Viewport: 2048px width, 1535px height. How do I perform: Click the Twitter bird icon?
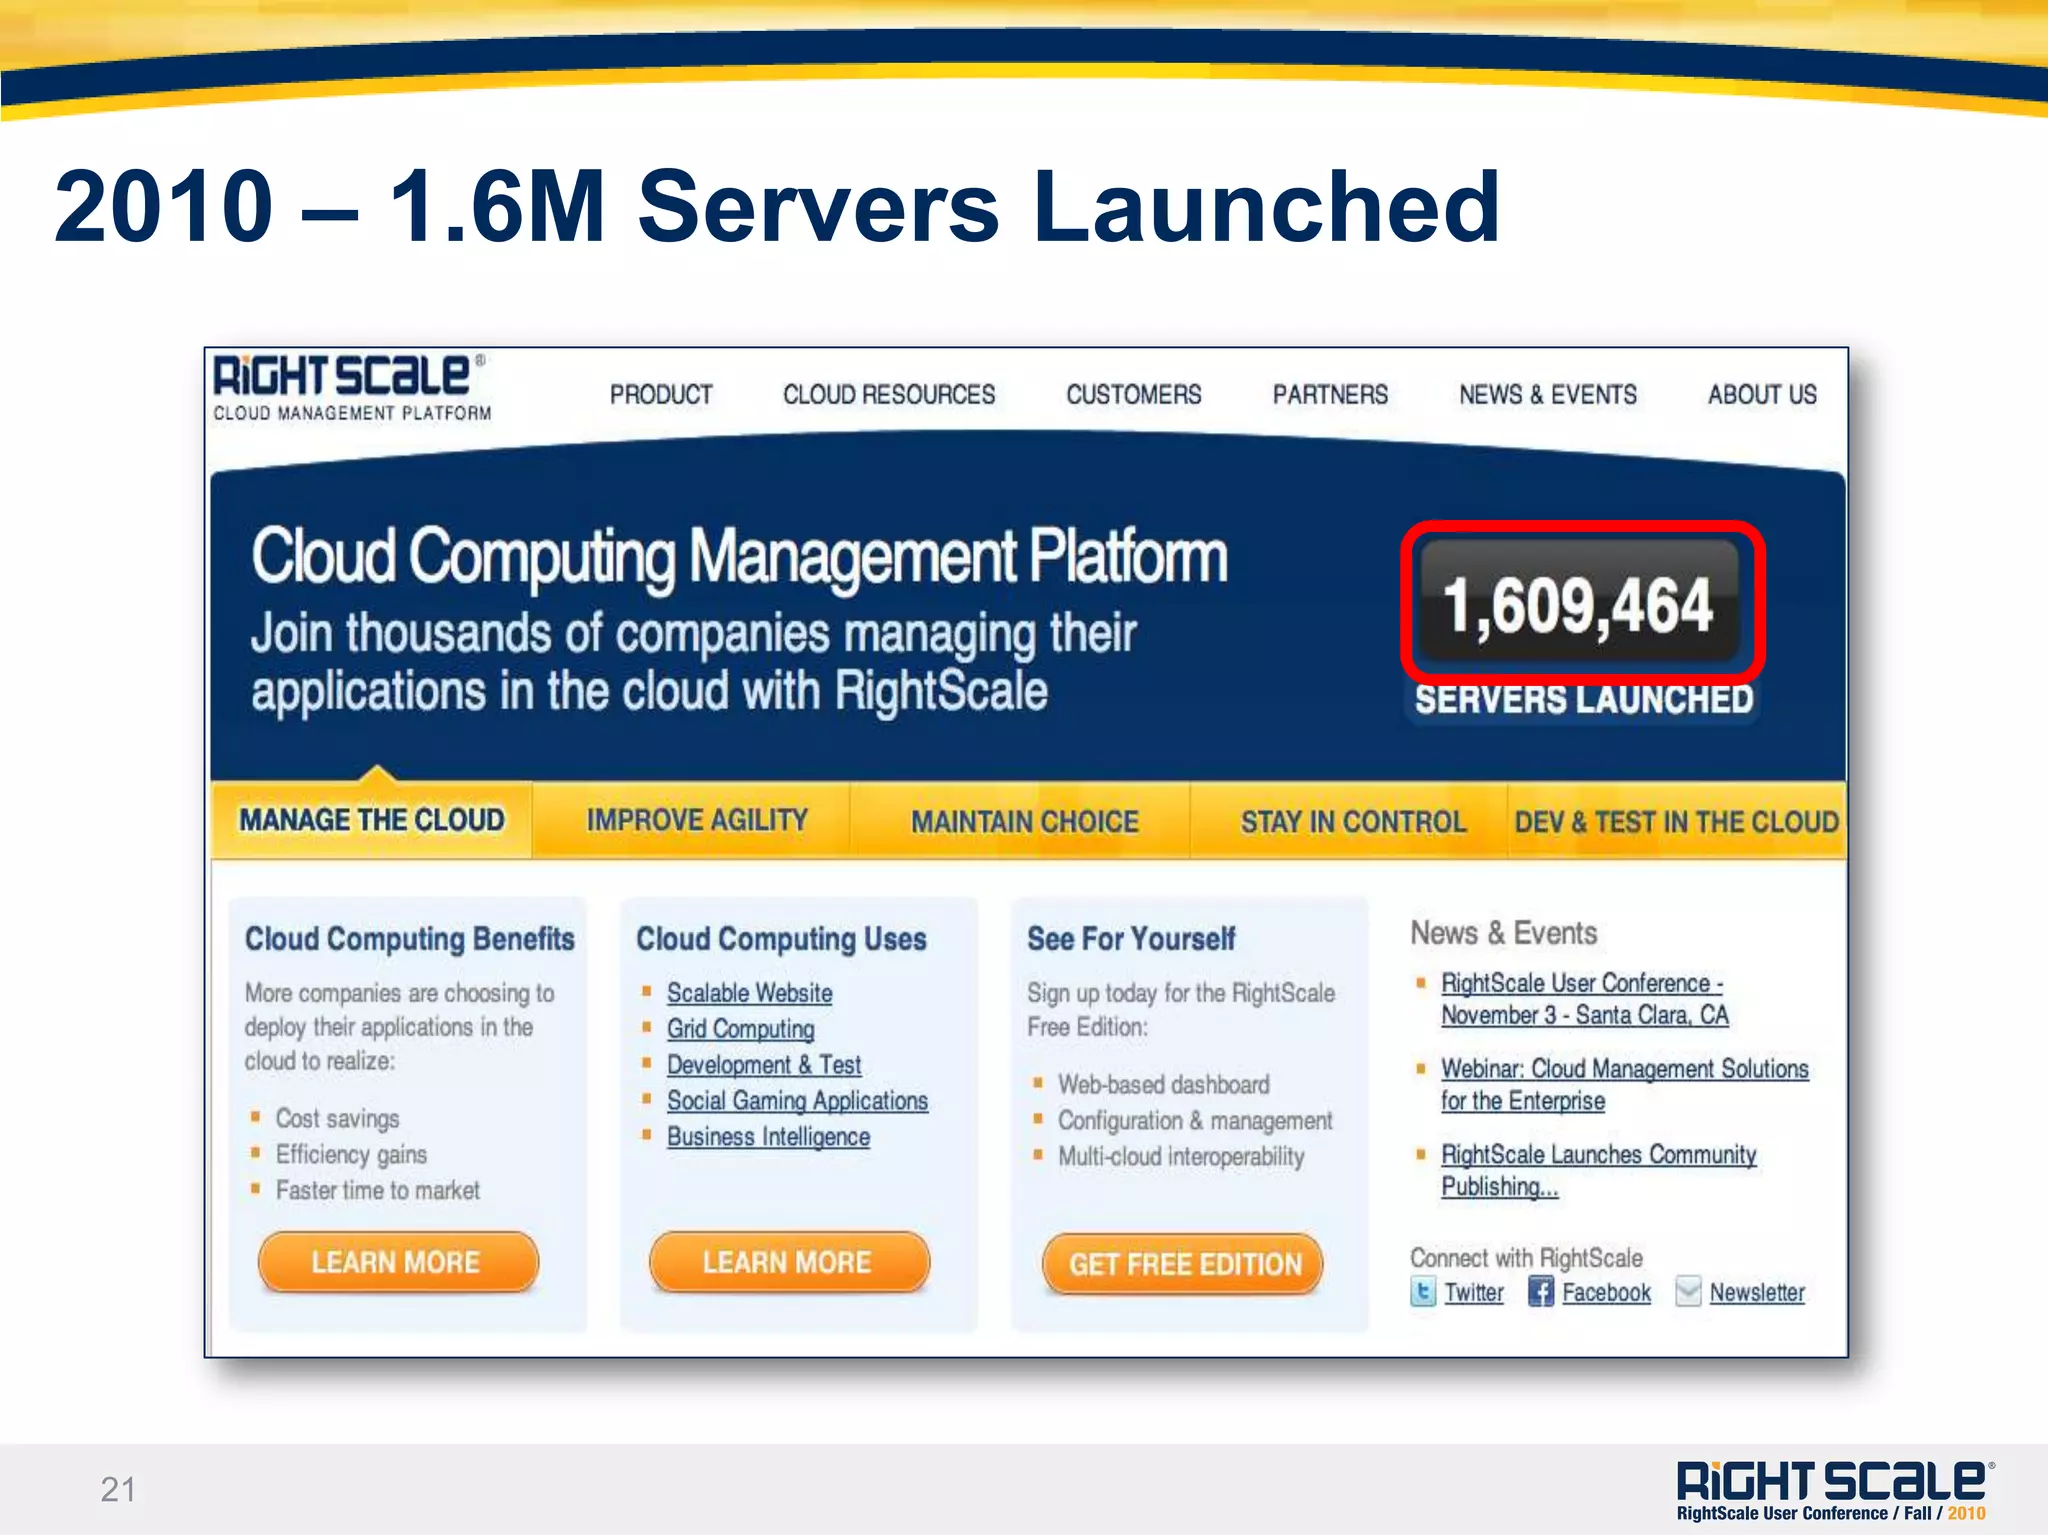(x=1422, y=1292)
